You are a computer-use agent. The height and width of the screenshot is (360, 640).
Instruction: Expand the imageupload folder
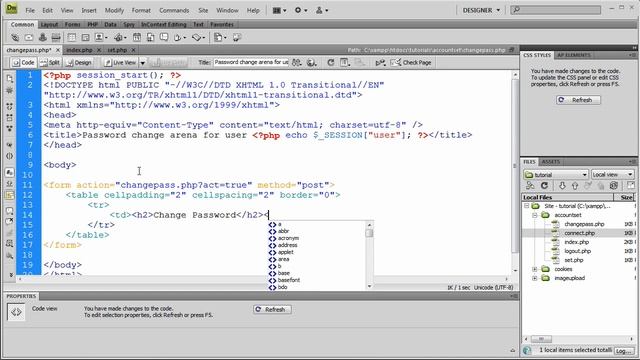coord(535,278)
